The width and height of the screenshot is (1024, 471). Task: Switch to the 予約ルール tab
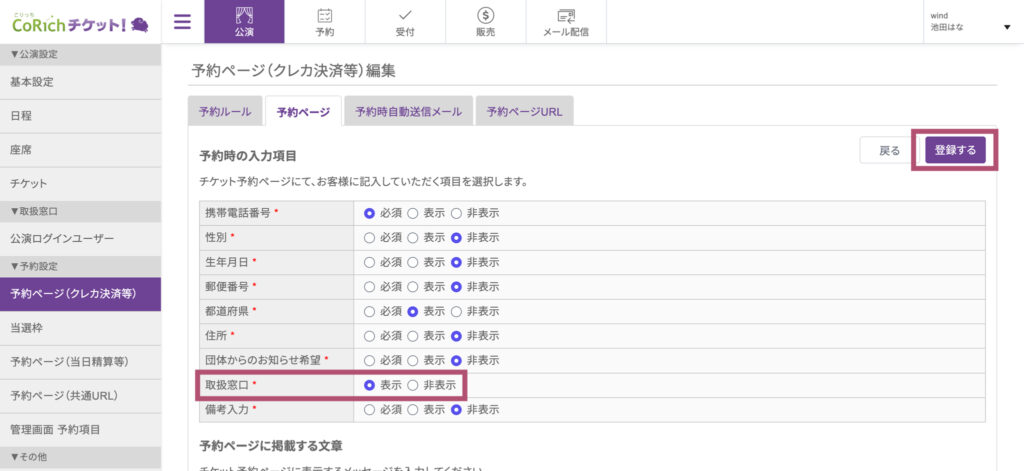point(225,112)
